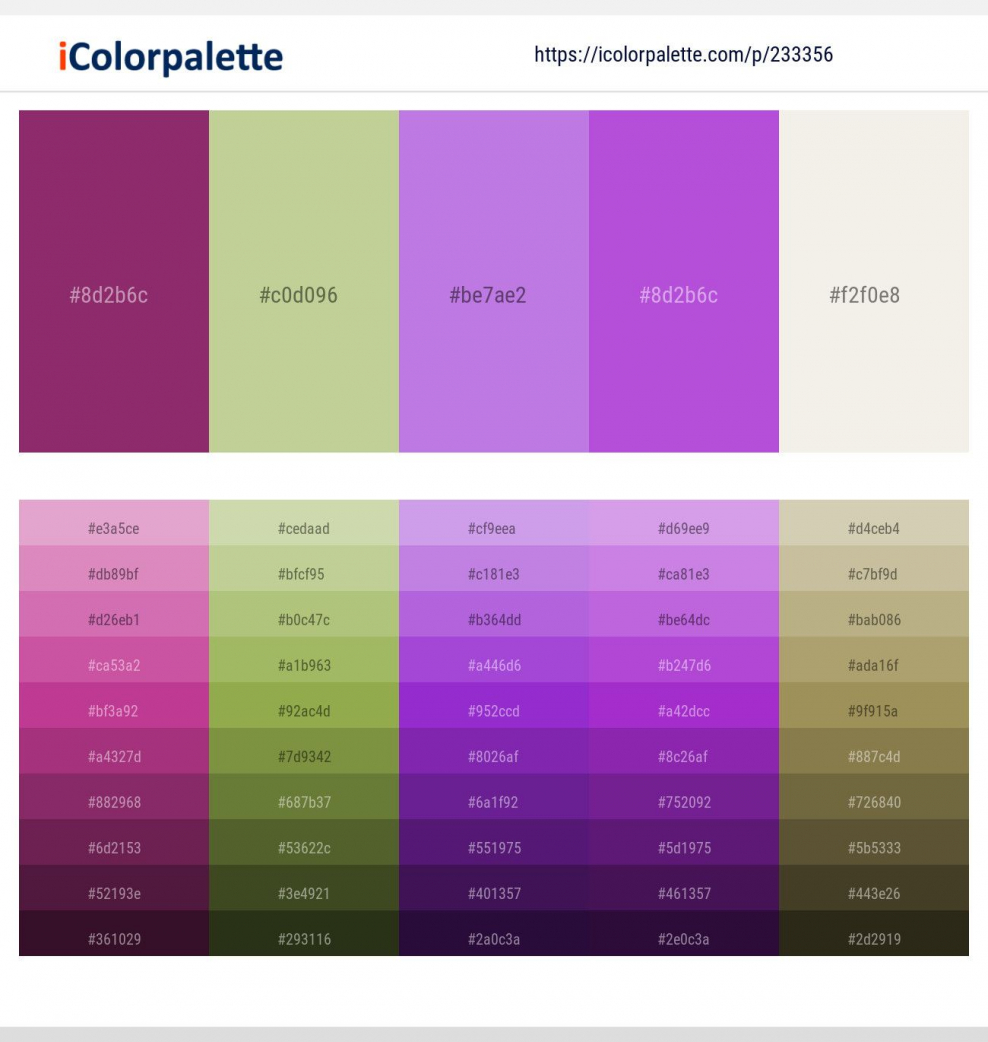Screen dimensions: 988x1042
Task: Open the icolorpalette.com/p/233356 URL link
Action: pyautogui.click(x=683, y=55)
